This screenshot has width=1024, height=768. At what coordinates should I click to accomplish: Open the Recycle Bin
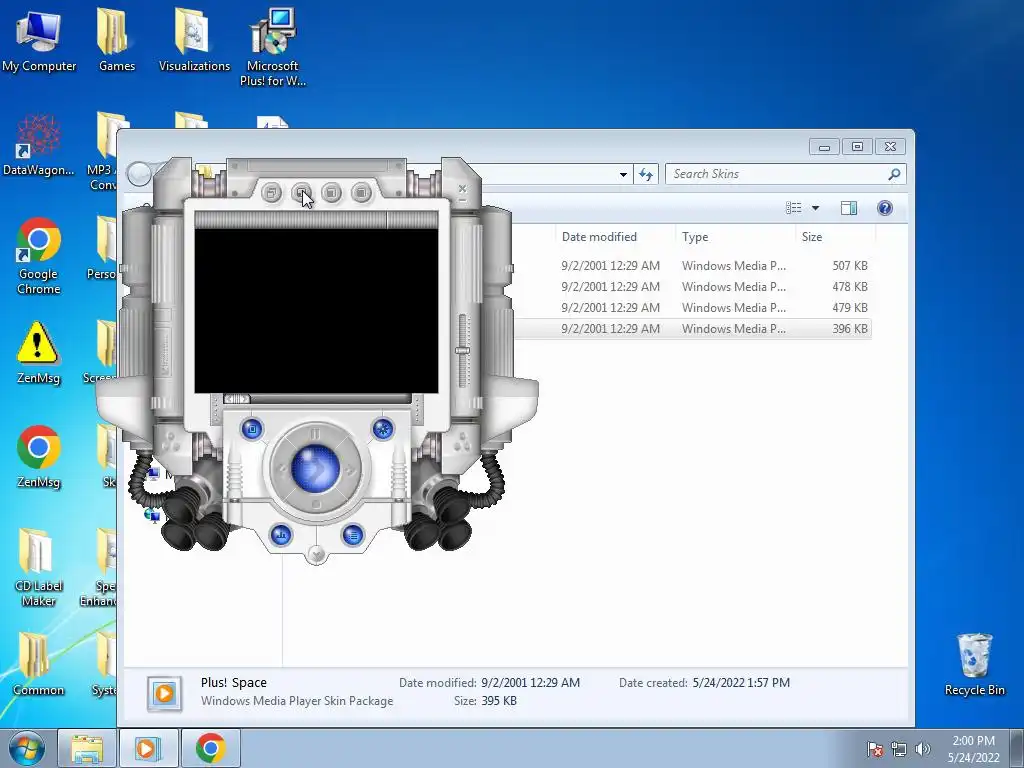[974, 664]
